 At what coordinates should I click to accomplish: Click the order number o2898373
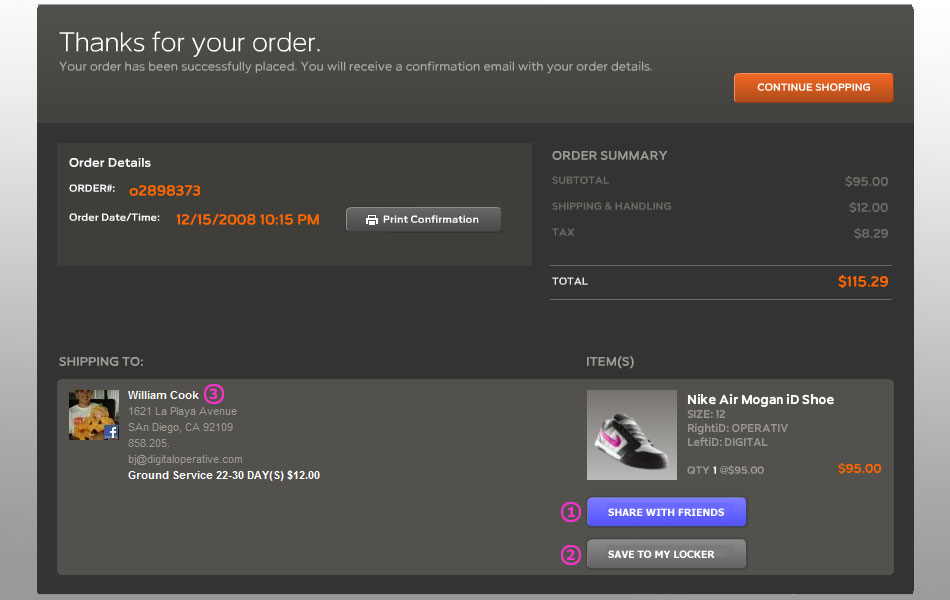[x=165, y=191]
